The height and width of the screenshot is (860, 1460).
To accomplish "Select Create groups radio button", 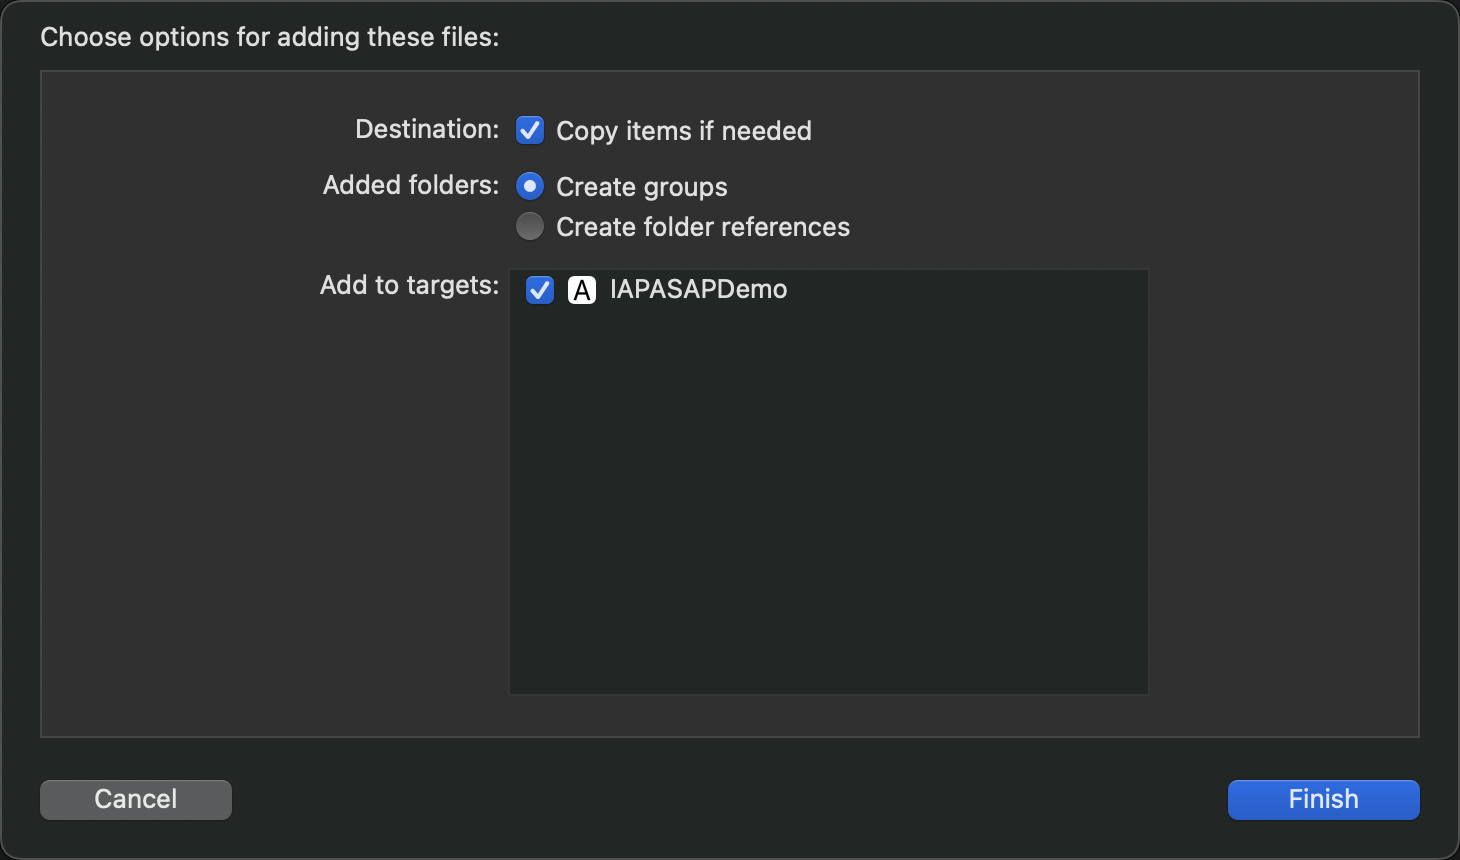I will click(x=530, y=186).
